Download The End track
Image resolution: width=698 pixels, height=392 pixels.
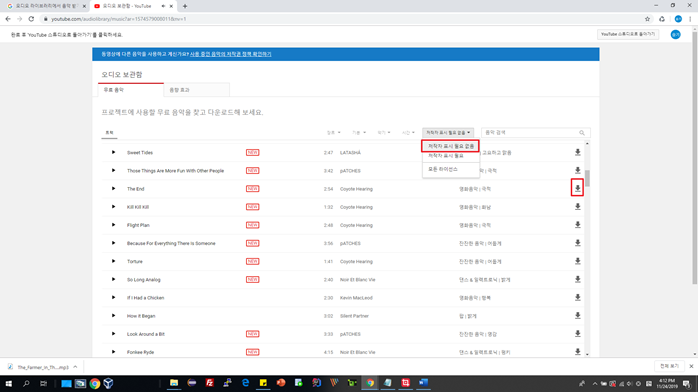tap(577, 188)
